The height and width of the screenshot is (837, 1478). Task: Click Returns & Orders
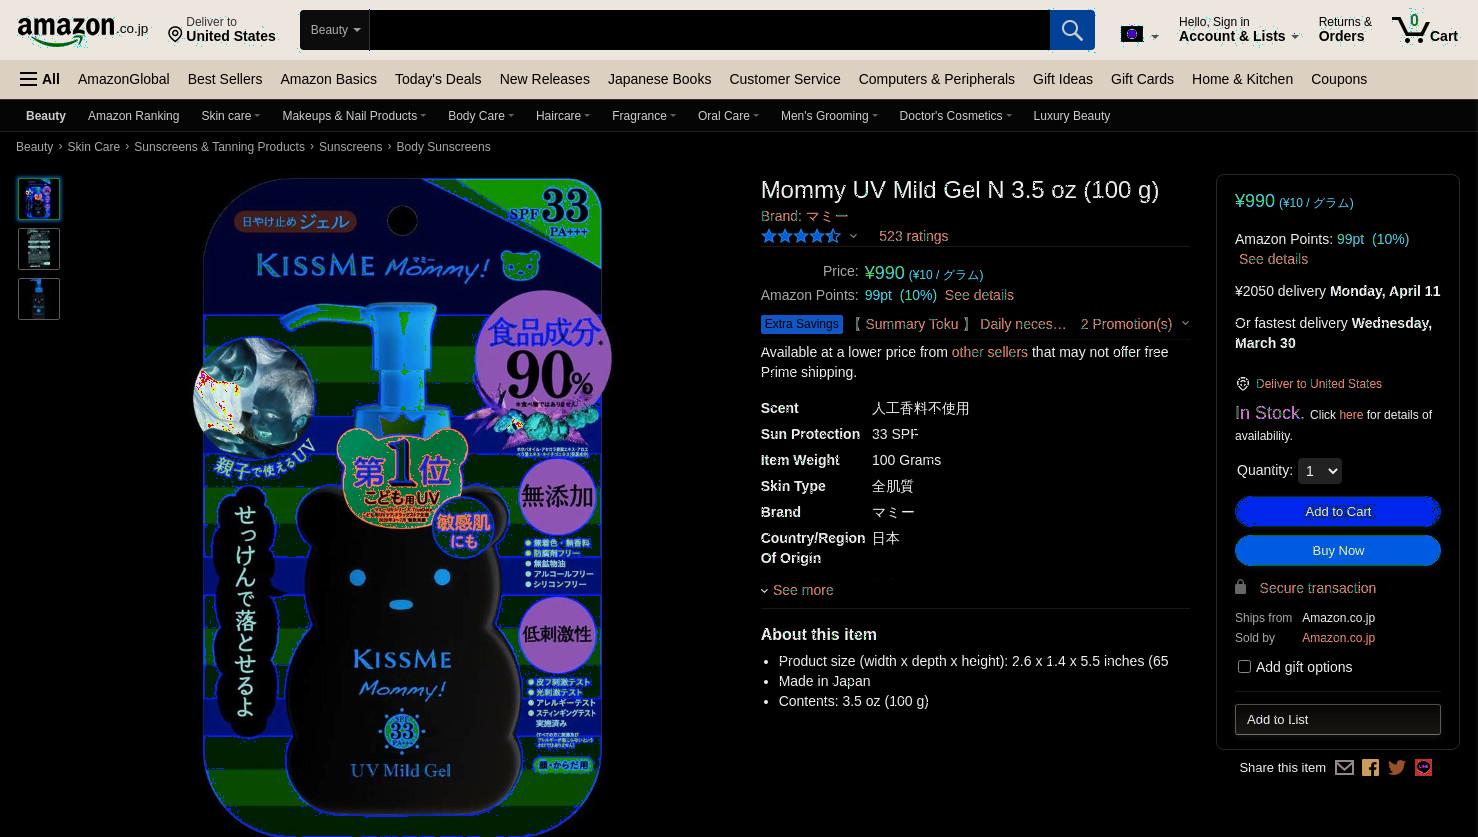pos(1345,30)
